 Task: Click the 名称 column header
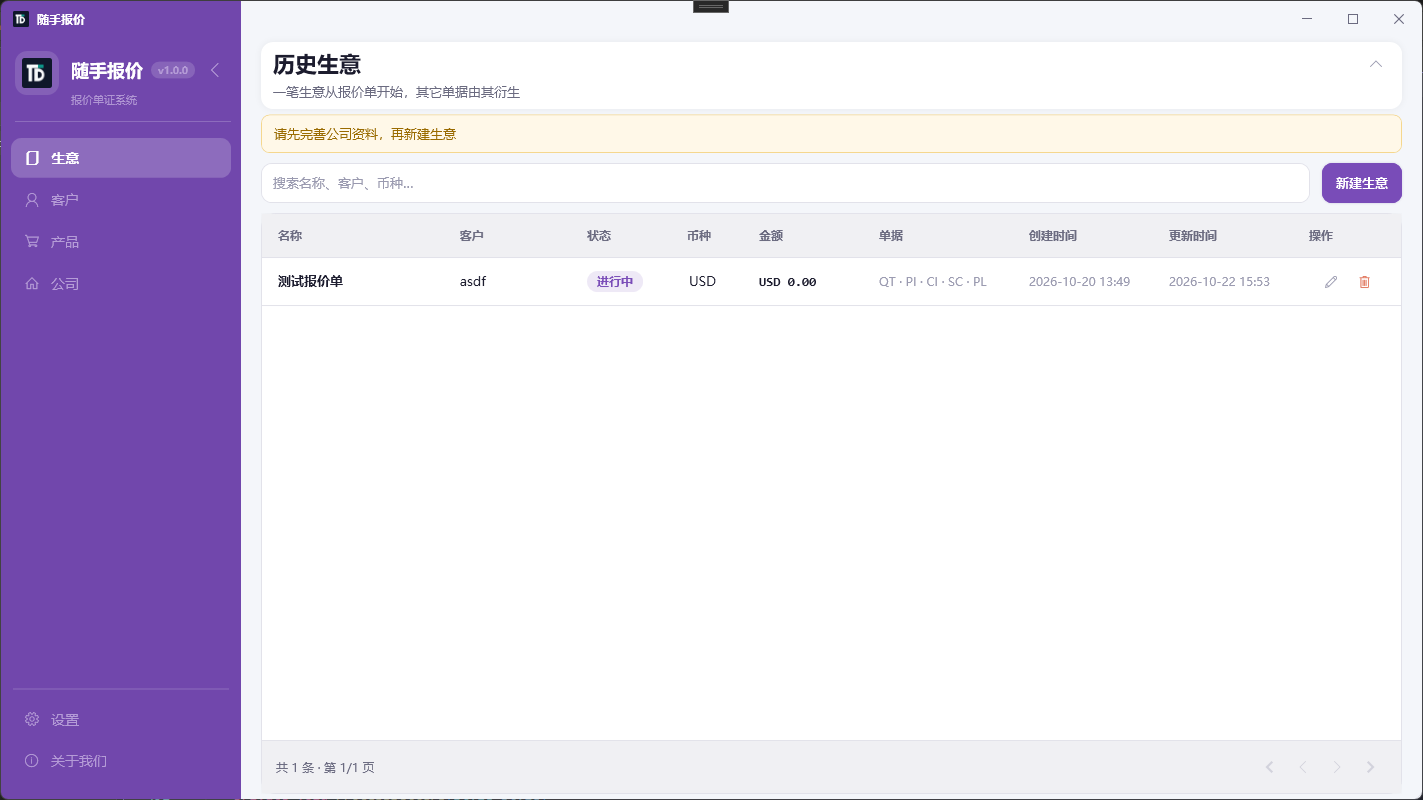(290, 236)
